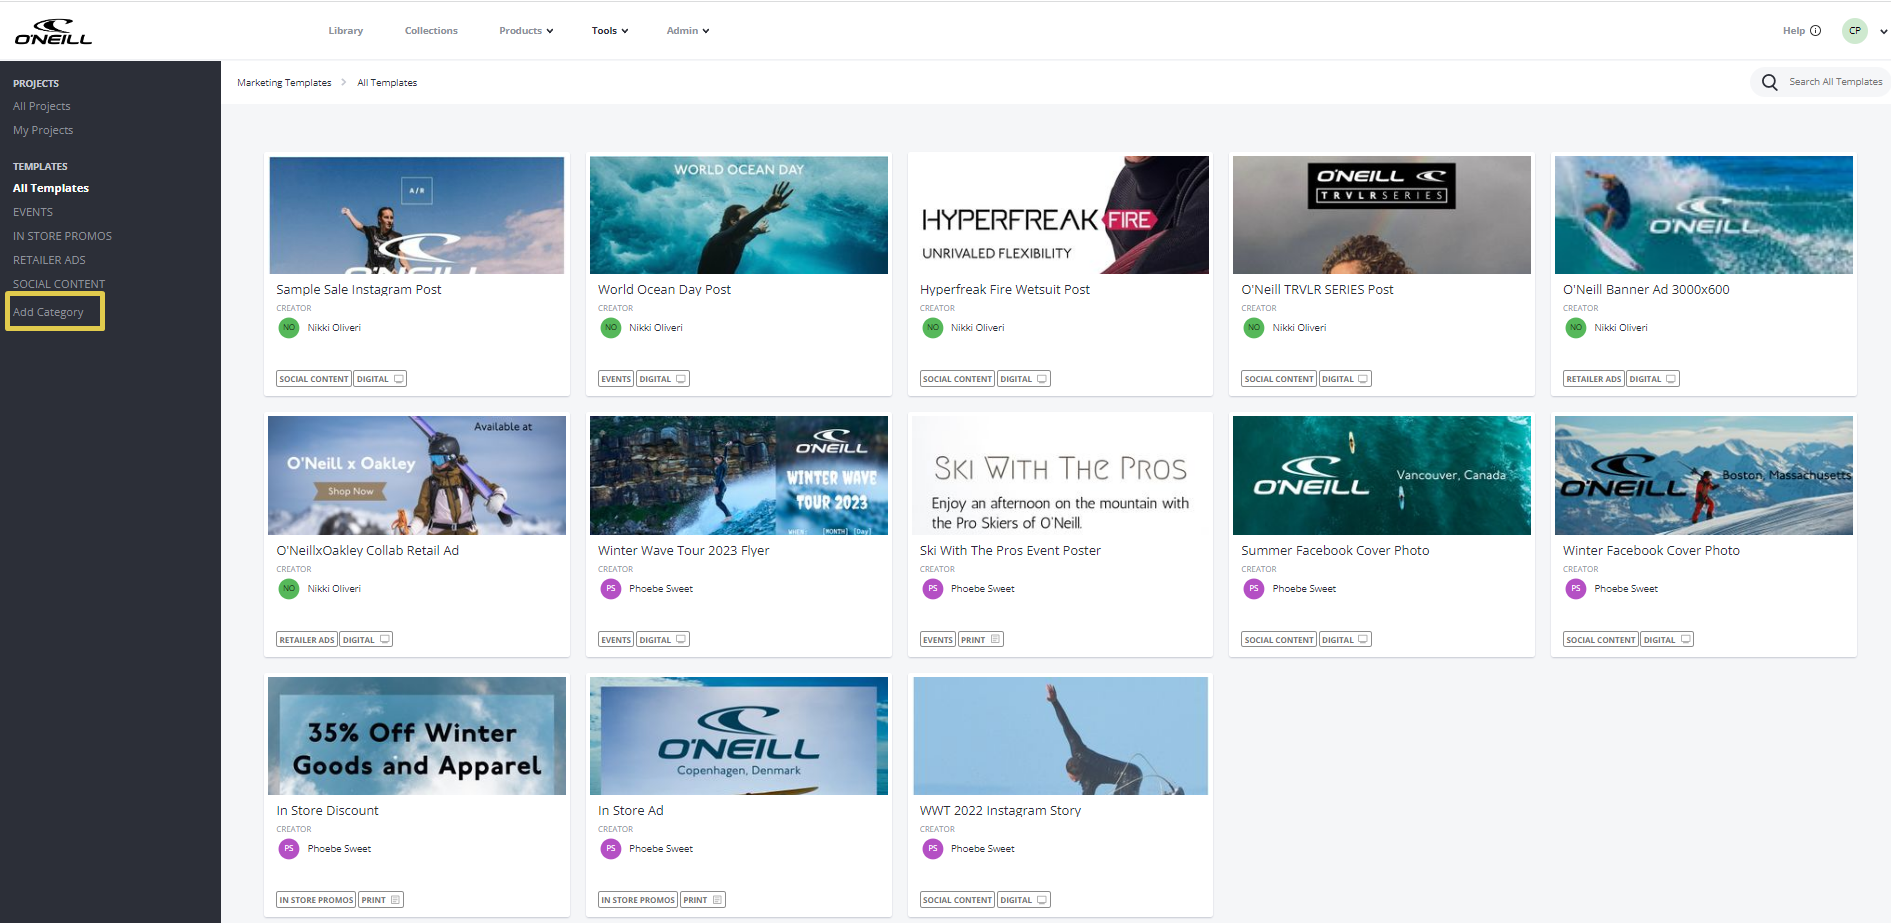This screenshot has width=1891, height=923.
Task: Open O'Neill TRVLR SERIES Post thumbnail
Action: [x=1382, y=215]
